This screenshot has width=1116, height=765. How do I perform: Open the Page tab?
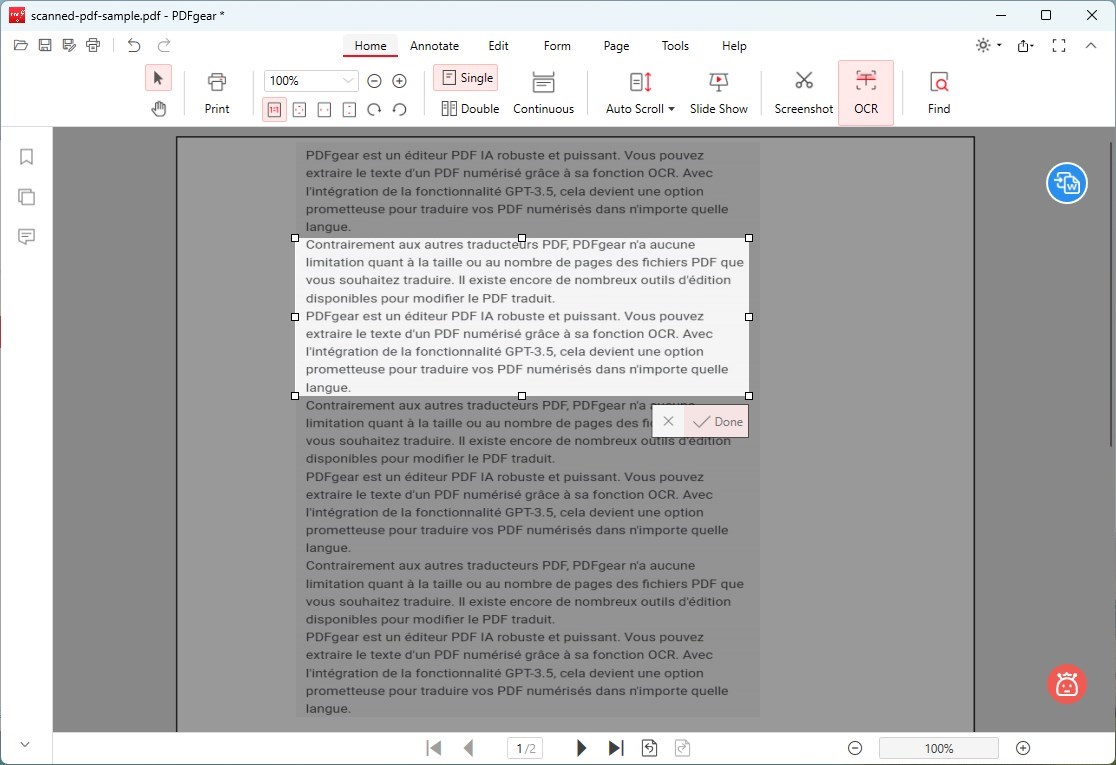[x=616, y=46]
